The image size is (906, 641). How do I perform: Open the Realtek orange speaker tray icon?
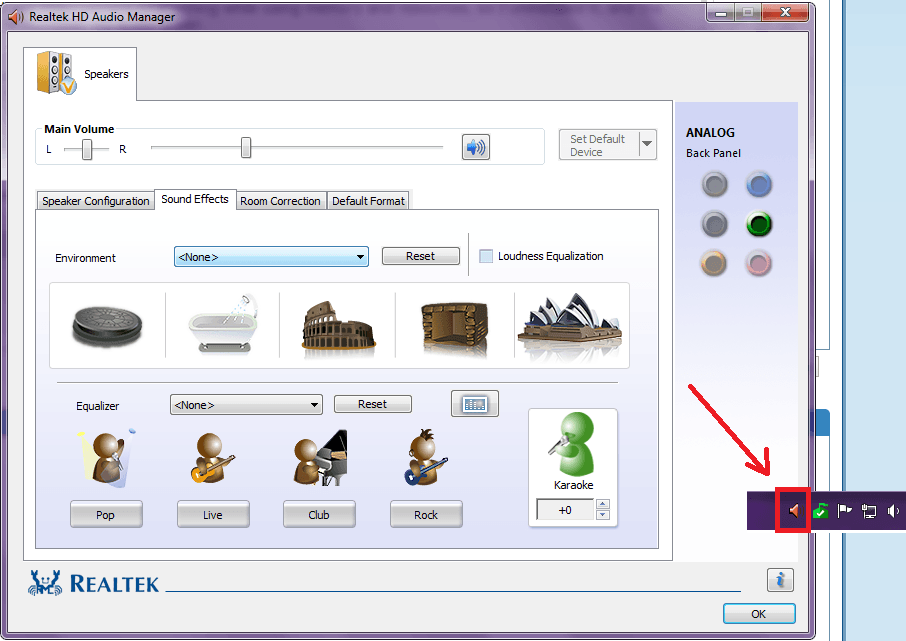[794, 510]
